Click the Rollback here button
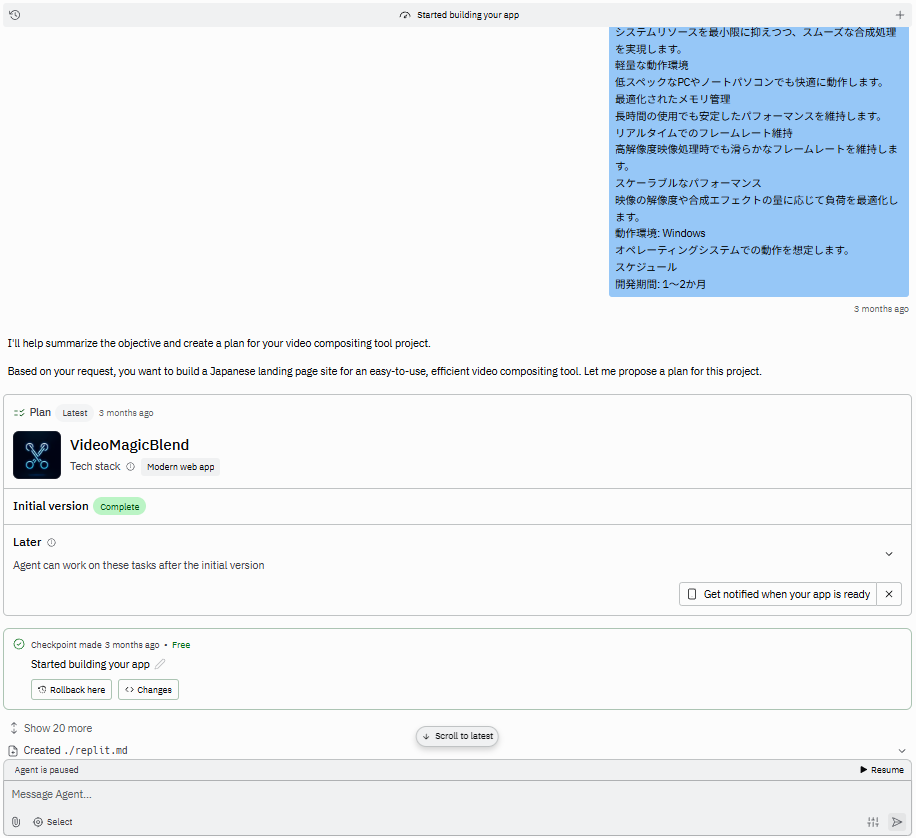916x838 pixels. click(x=71, y=690)
